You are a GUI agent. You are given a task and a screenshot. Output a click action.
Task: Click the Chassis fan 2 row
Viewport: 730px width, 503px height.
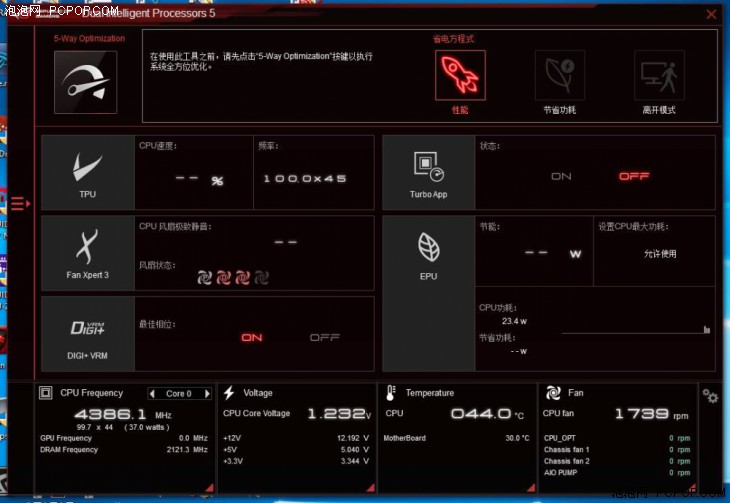point(617,461)
